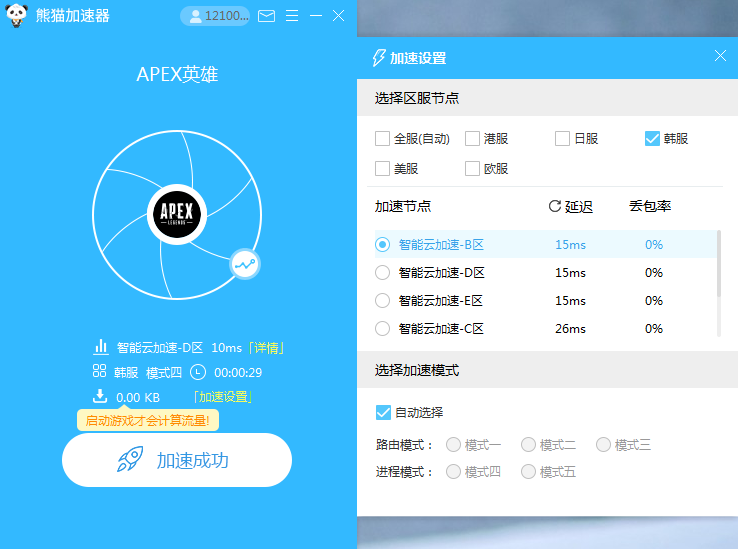Click the panda logo icon
The image size is (738, 549).
[x=16, y=15]
